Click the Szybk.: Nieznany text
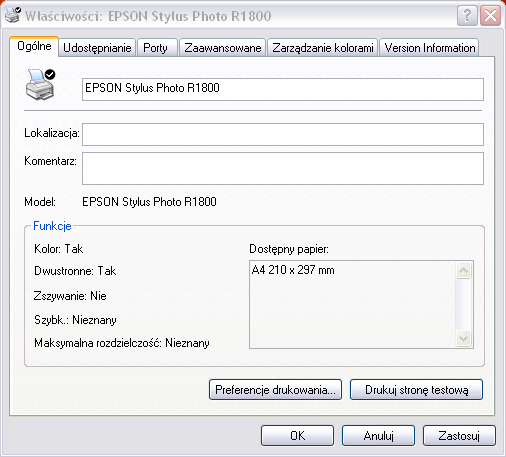The height and width of the screenshot is (457, 506). coord(75,320)
